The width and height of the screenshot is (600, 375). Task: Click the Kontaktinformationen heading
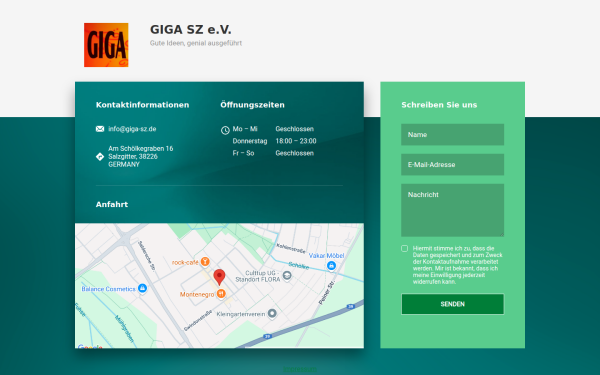pos(142,105)
